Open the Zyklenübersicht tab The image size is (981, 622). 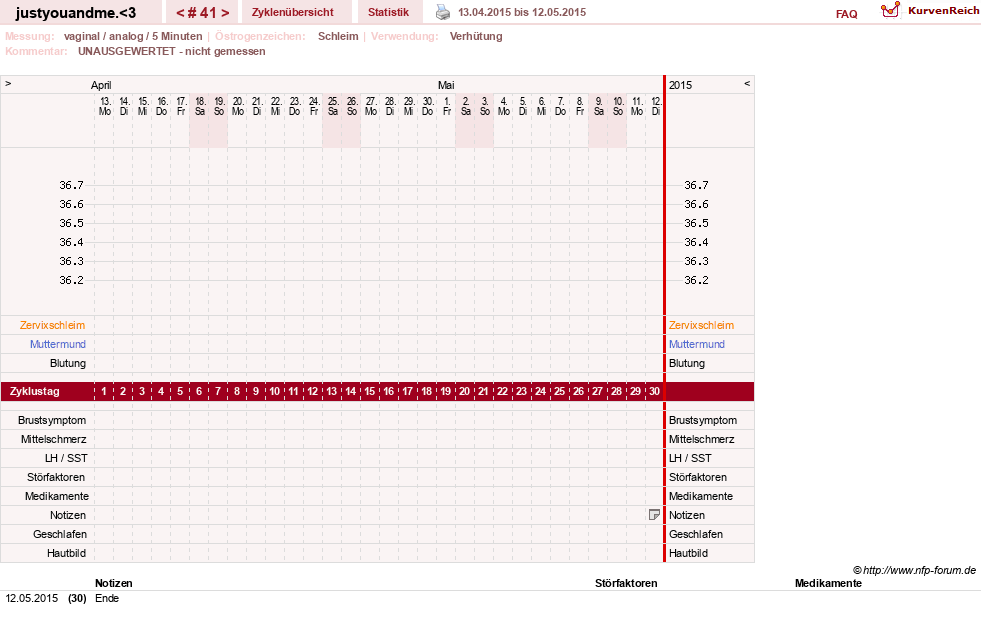coord(293,12)
